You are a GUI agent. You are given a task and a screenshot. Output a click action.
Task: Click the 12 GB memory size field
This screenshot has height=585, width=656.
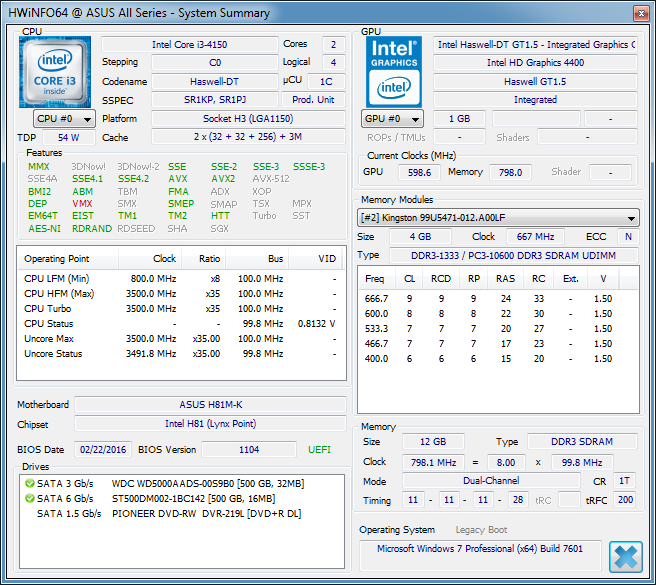(433, 442)
